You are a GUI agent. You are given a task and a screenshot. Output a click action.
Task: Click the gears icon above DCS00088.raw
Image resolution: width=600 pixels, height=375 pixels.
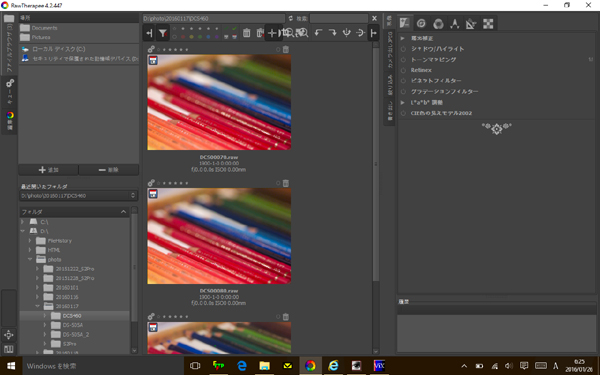[151, 183]
